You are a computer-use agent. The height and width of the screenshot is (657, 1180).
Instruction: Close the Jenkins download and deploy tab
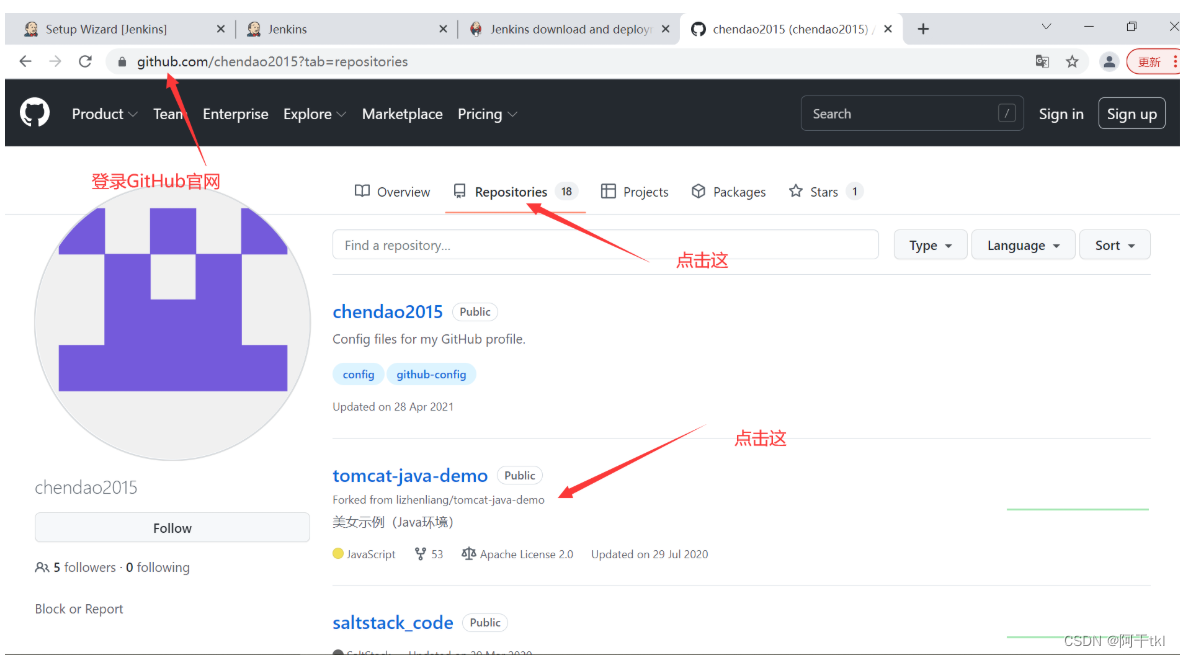coord(665,29)
